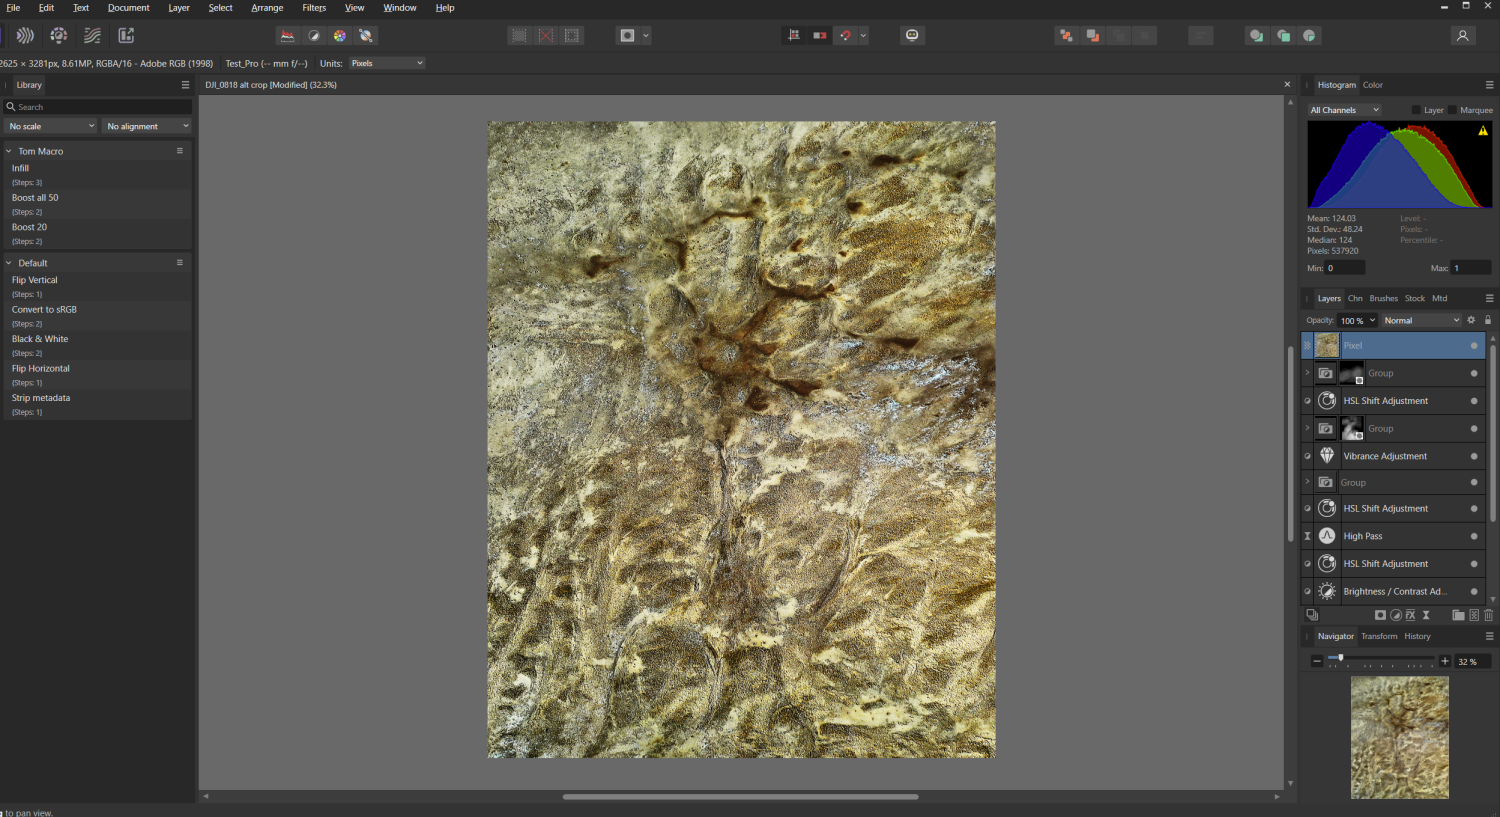Screen dimensions: 1500x817
Task: Toggle visibility of High Pass layer
Action: point(1473,536)
